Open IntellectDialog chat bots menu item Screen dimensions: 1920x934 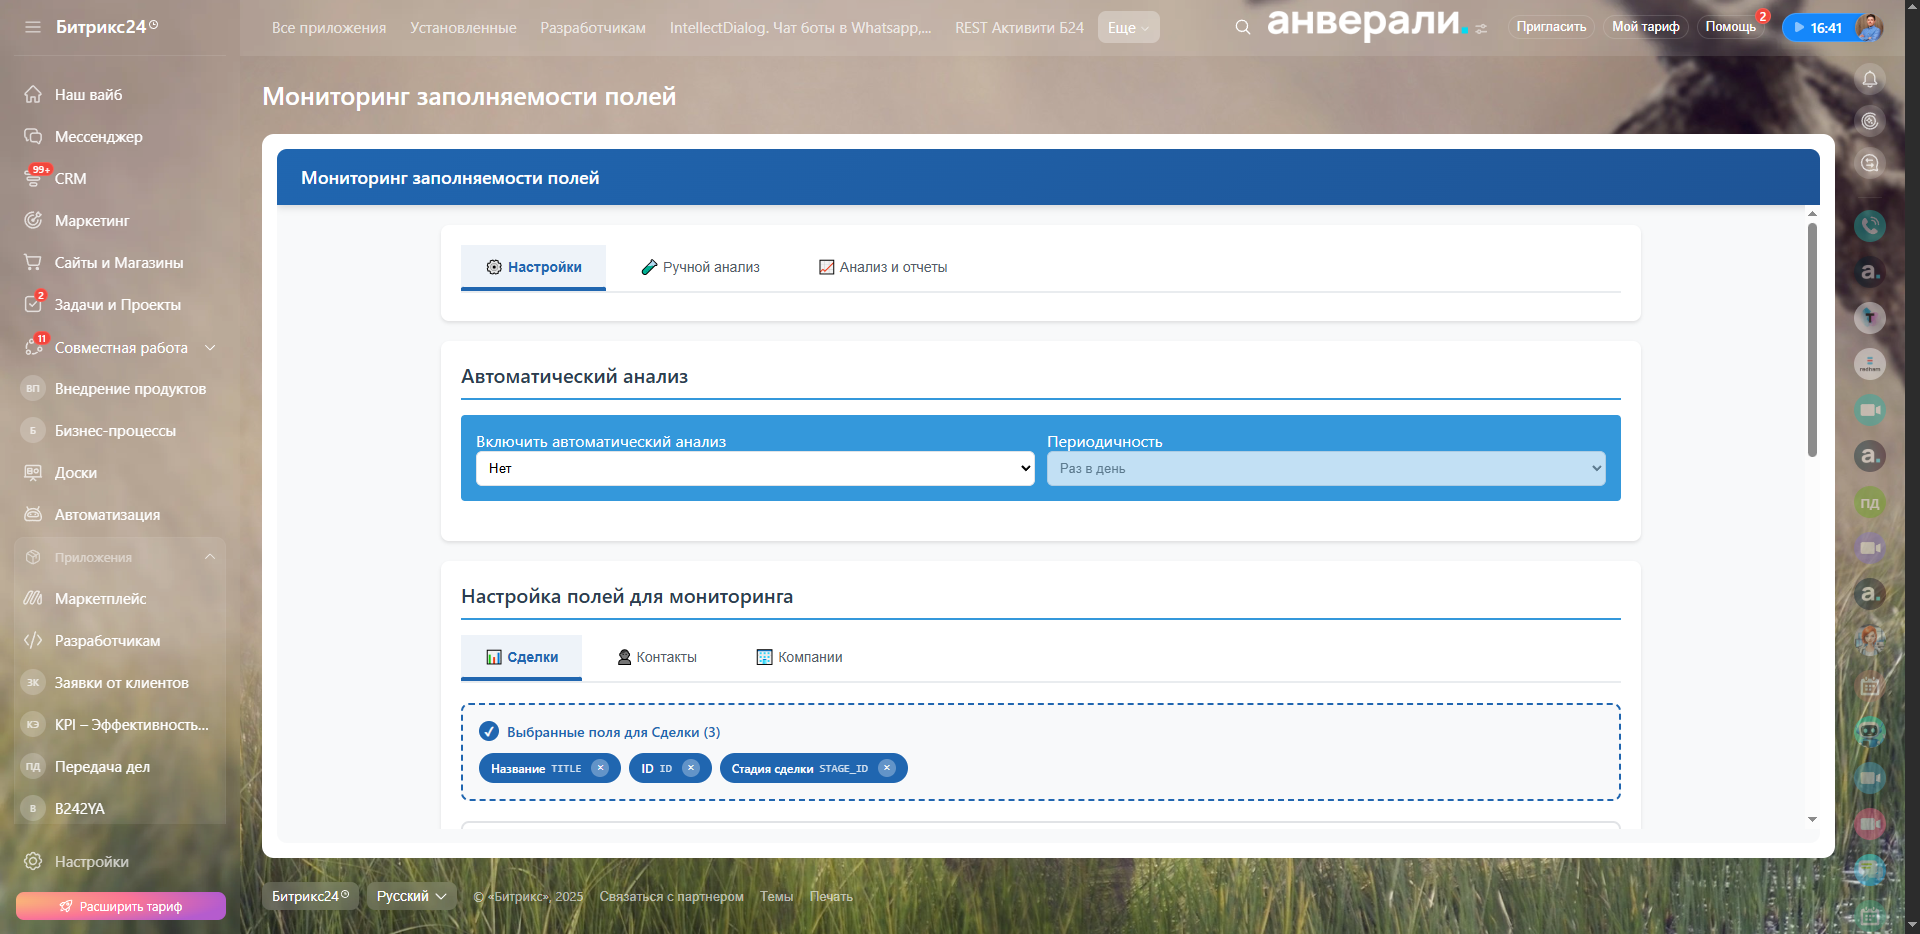pyautogui.click(x=800, y=28)
